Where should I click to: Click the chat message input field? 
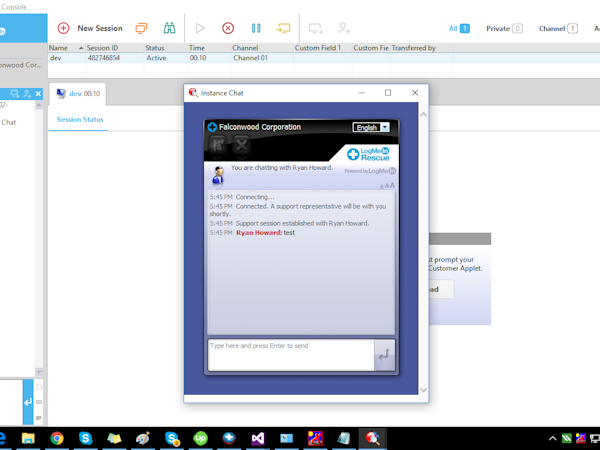[x=291, y=355]
